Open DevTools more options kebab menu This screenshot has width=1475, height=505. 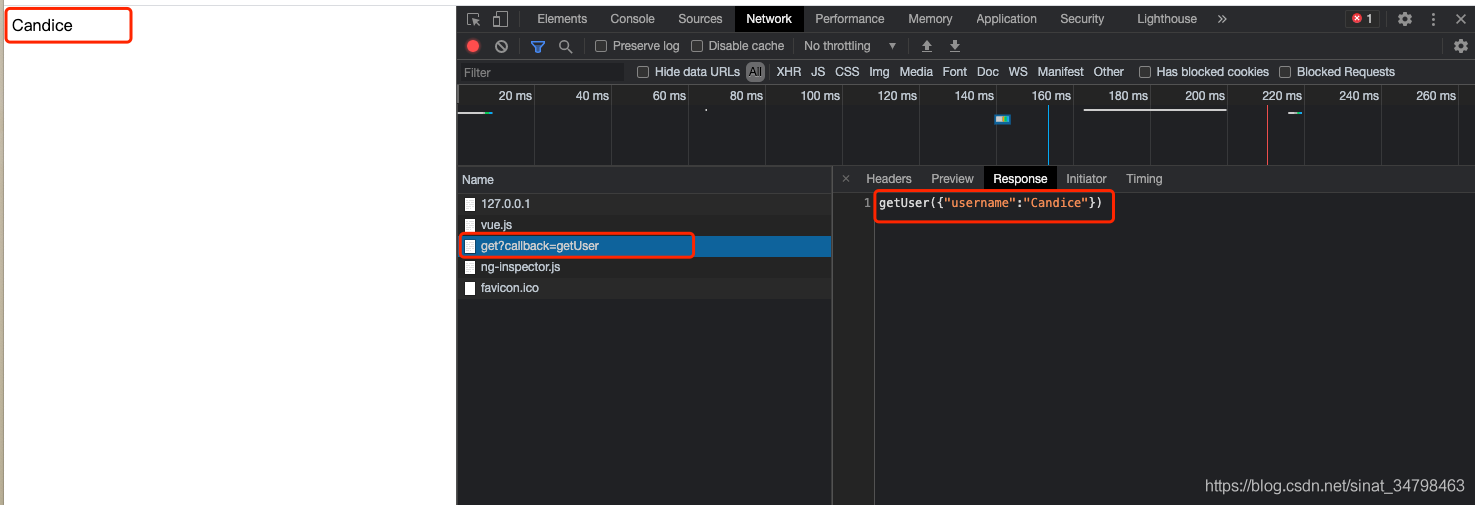tap(1433, 19)
